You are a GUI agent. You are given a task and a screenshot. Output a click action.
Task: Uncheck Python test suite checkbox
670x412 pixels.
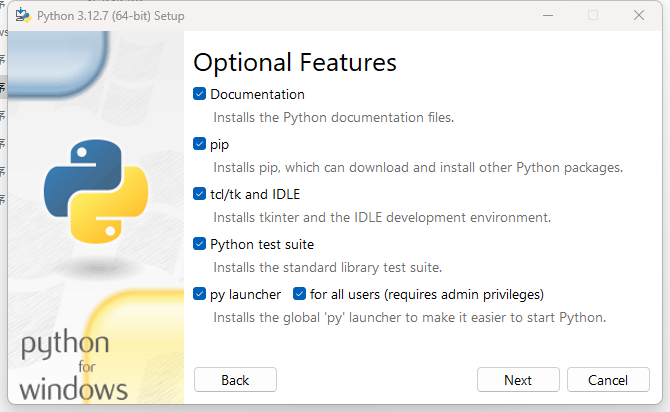pyautogui.click(x=200, y=244)
